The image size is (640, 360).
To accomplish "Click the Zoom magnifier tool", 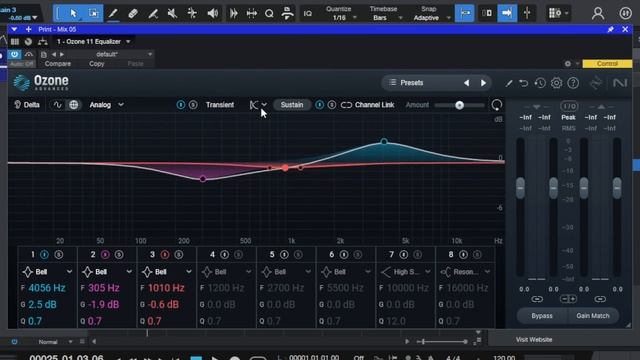I will click(269, 13).
